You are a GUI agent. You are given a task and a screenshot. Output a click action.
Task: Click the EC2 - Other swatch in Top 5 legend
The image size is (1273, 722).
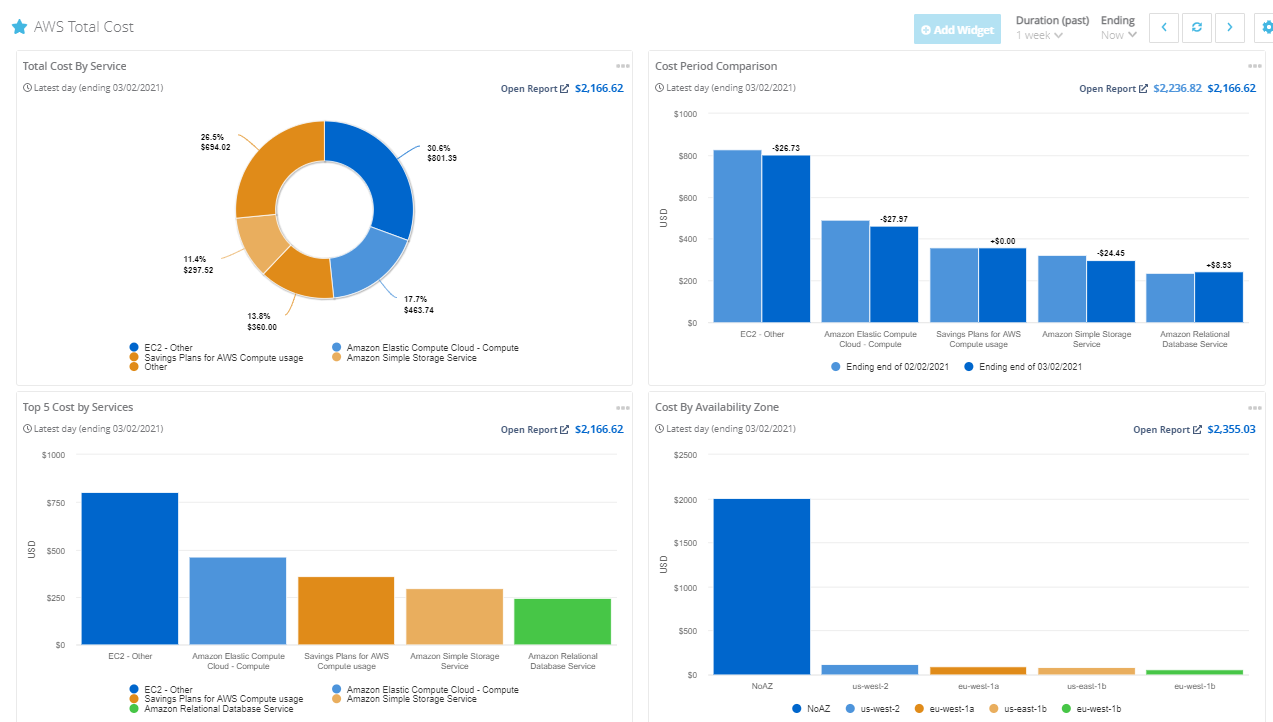pos(134,690)
